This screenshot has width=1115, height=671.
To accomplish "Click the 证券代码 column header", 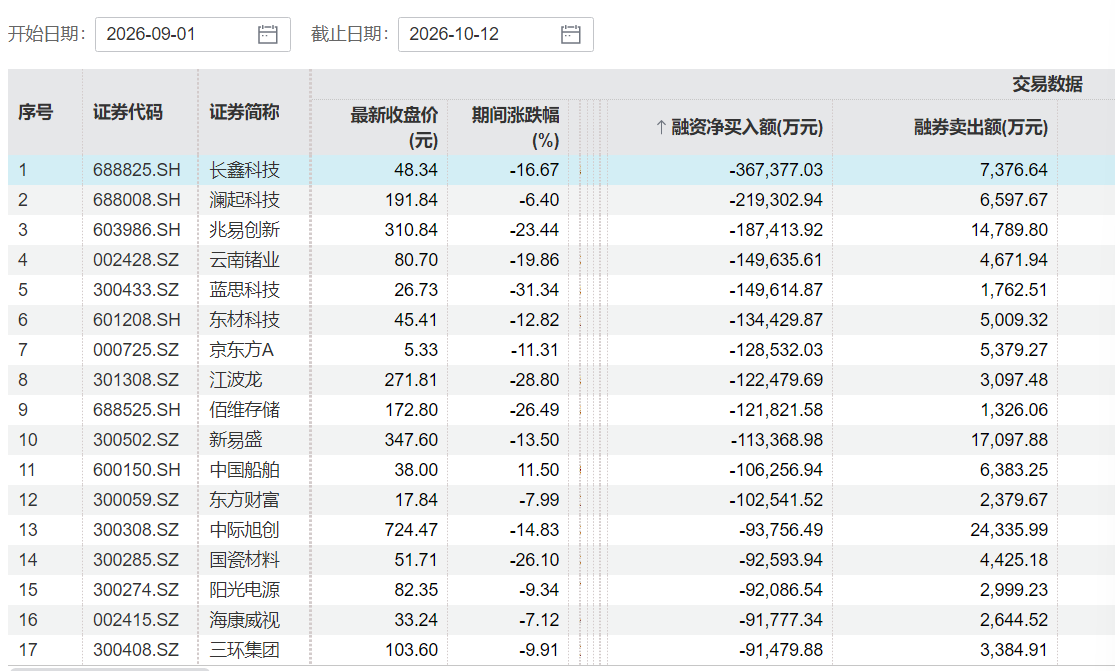I will [x=127, y=112].
